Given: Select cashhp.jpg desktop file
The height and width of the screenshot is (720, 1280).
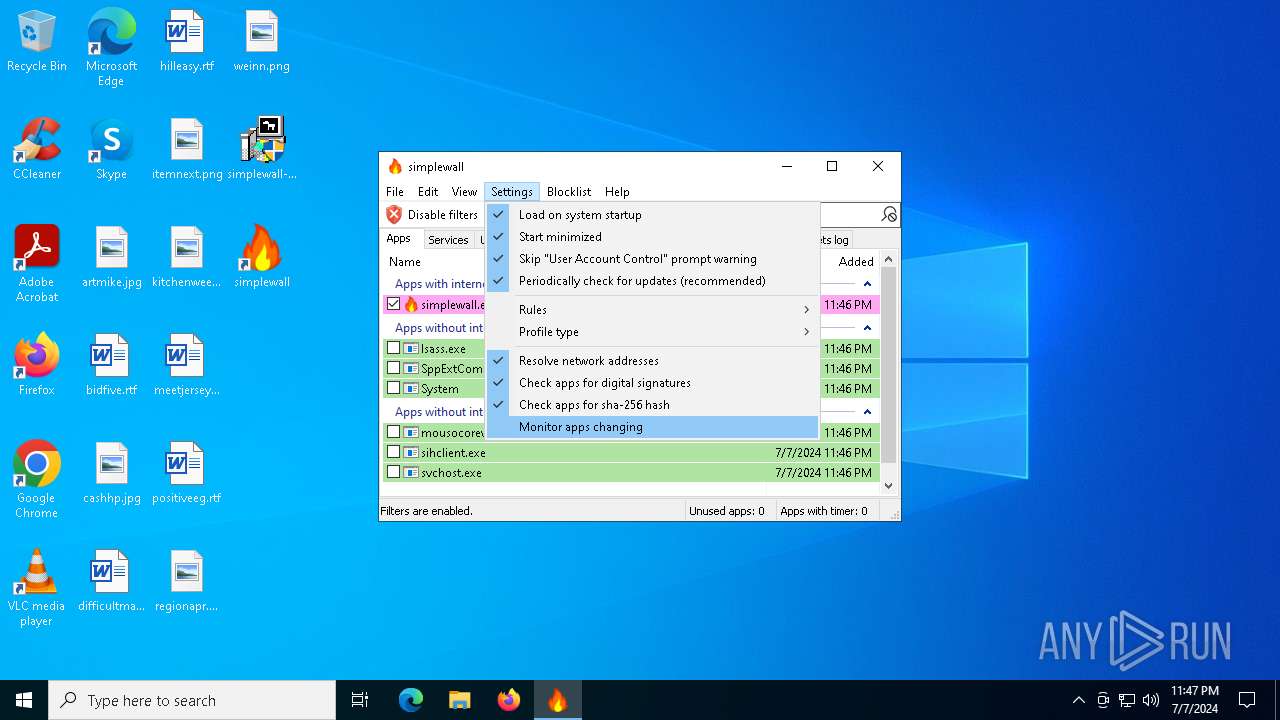Looking at the screenshot, I should point(111,474).
